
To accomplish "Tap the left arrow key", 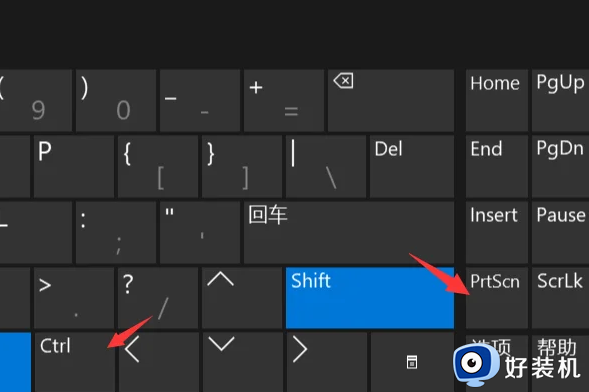I will pyautogui.click(x=159, y=362).
